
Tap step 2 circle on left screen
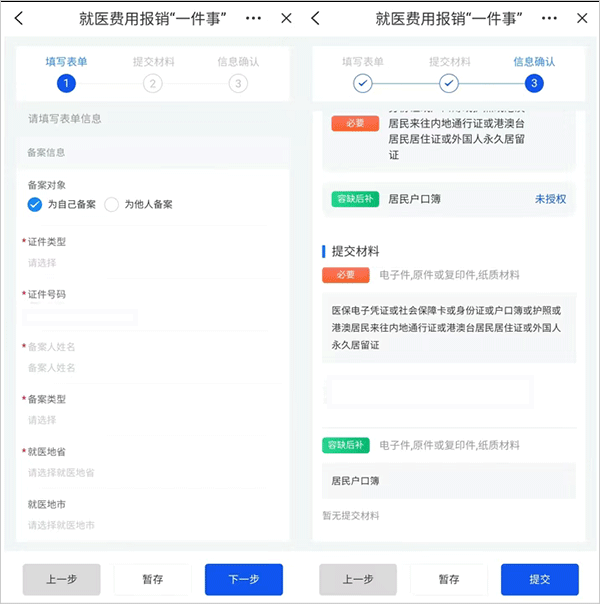(153, 84)
